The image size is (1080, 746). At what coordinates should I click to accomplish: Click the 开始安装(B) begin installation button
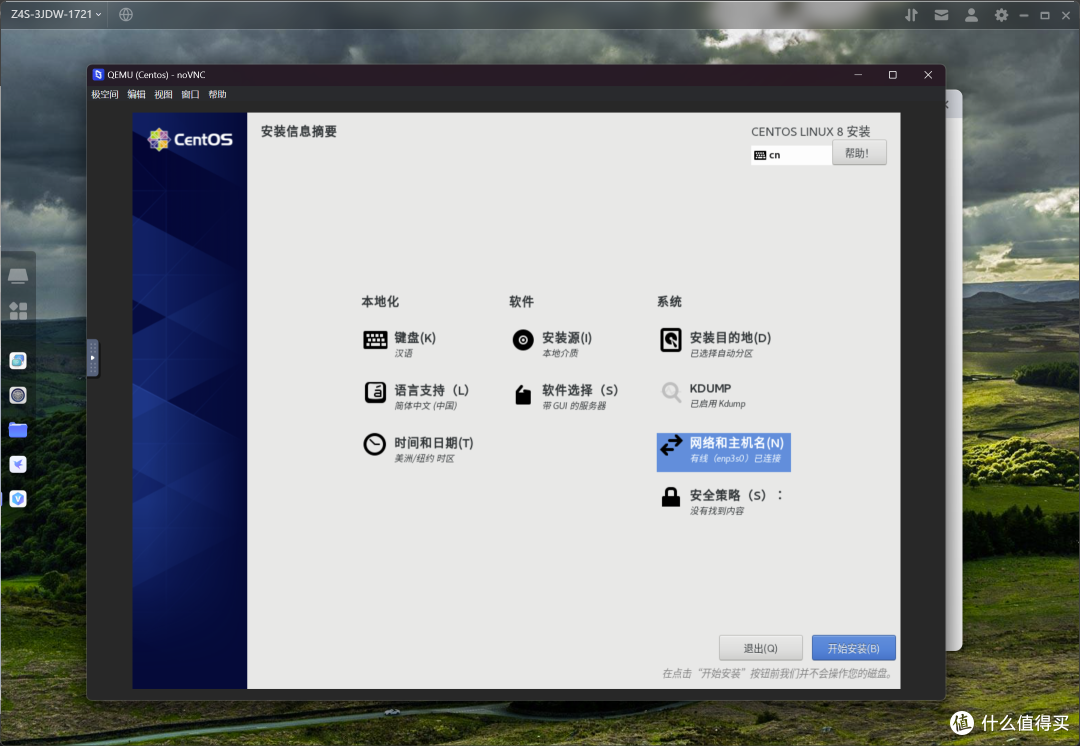(853, 648)
